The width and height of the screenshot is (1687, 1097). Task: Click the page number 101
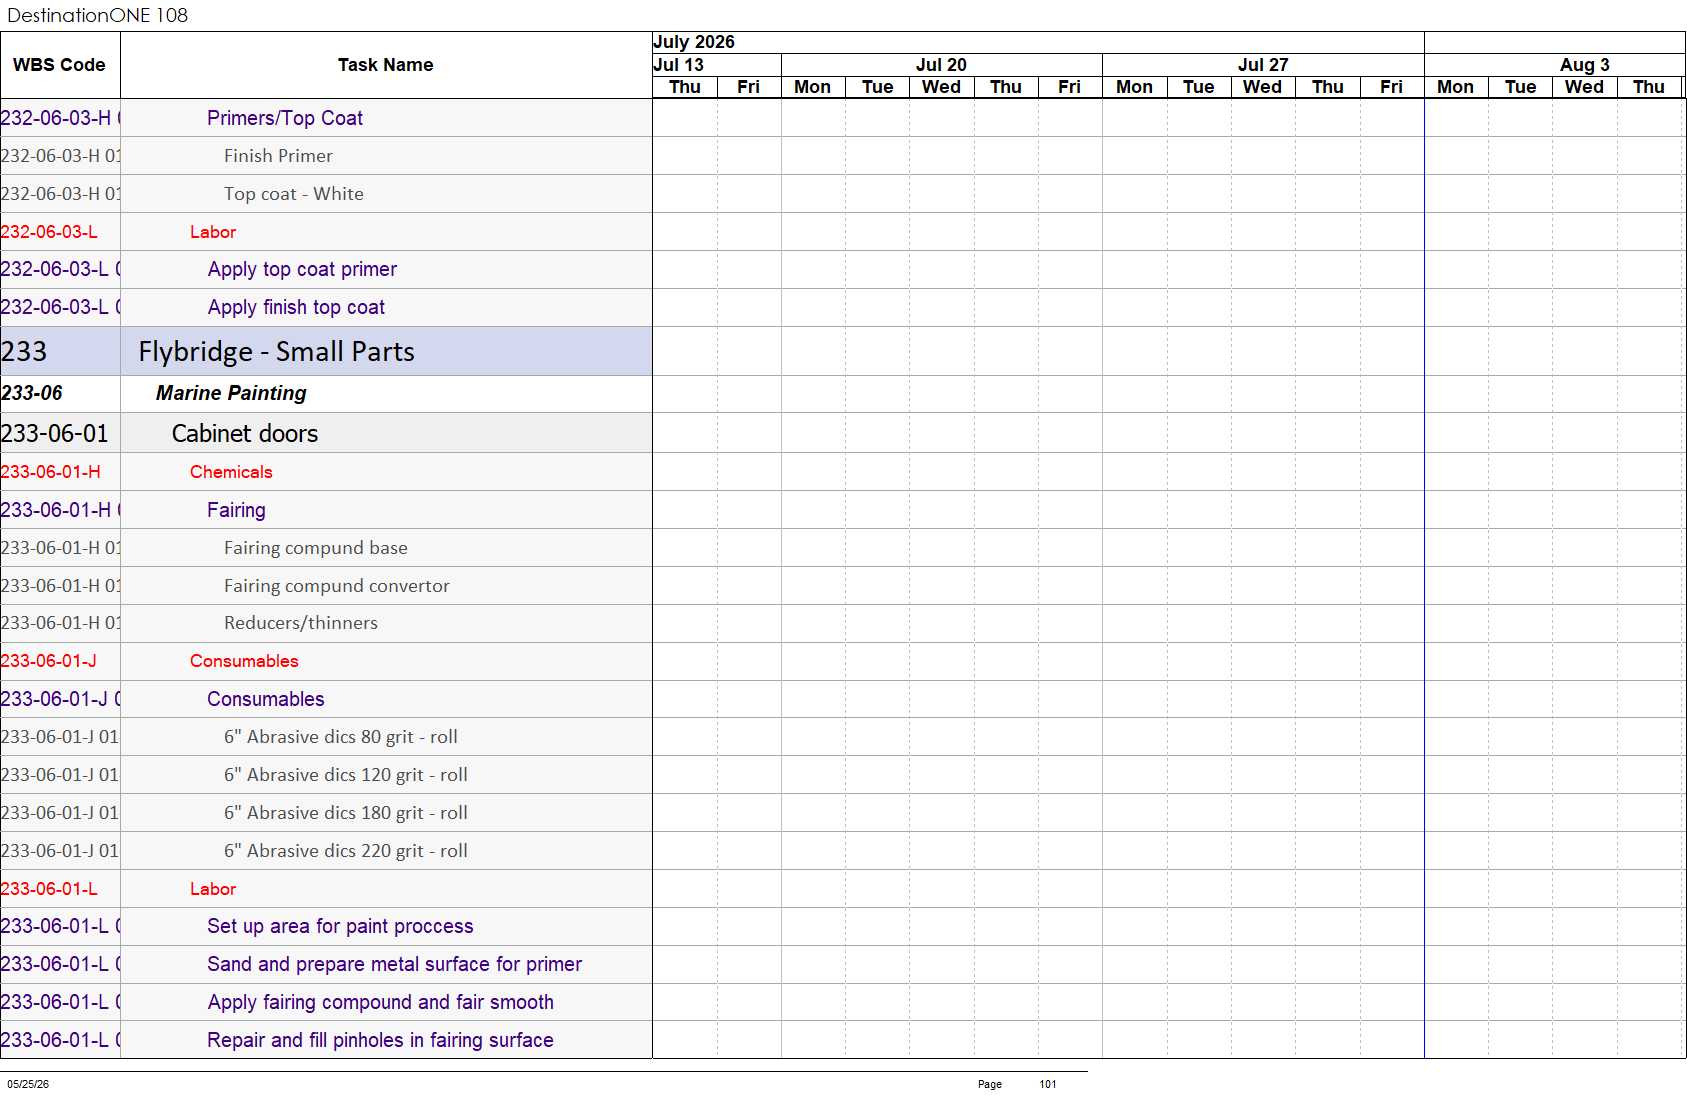tap(1048, 1084)
